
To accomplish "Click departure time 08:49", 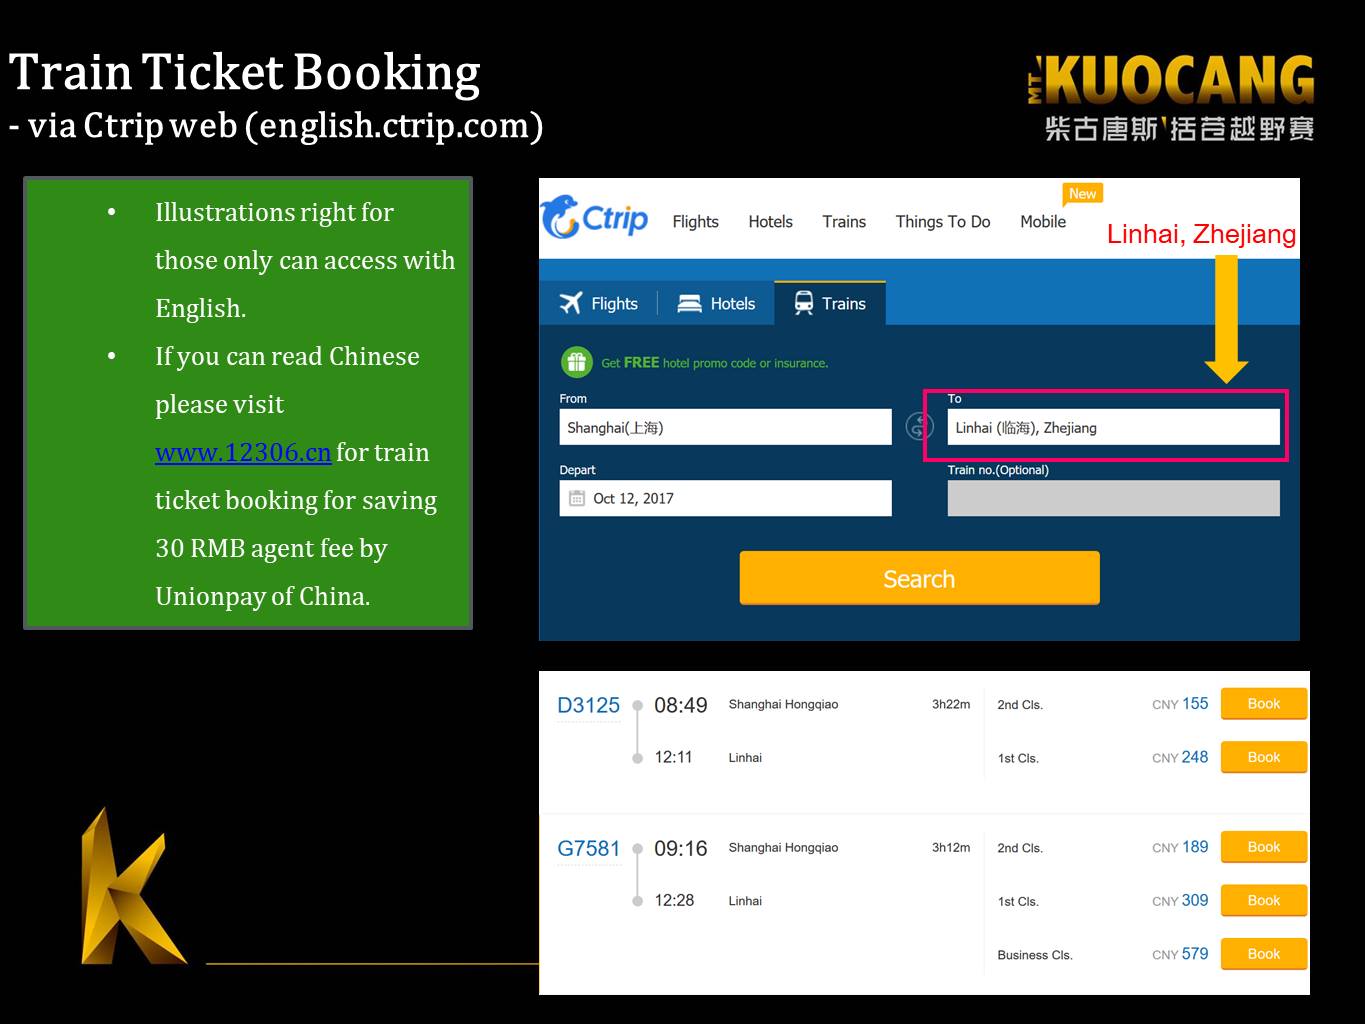I will (x=680, y=705).
